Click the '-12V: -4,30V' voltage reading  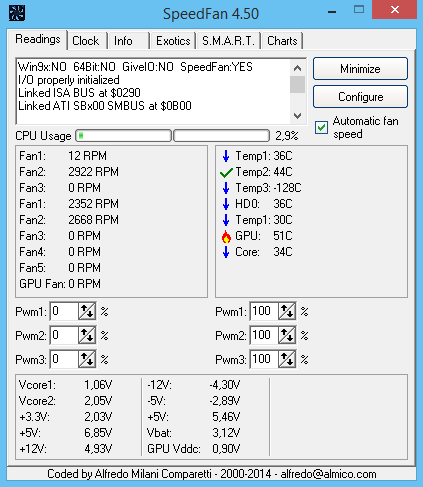click(194, 385)
